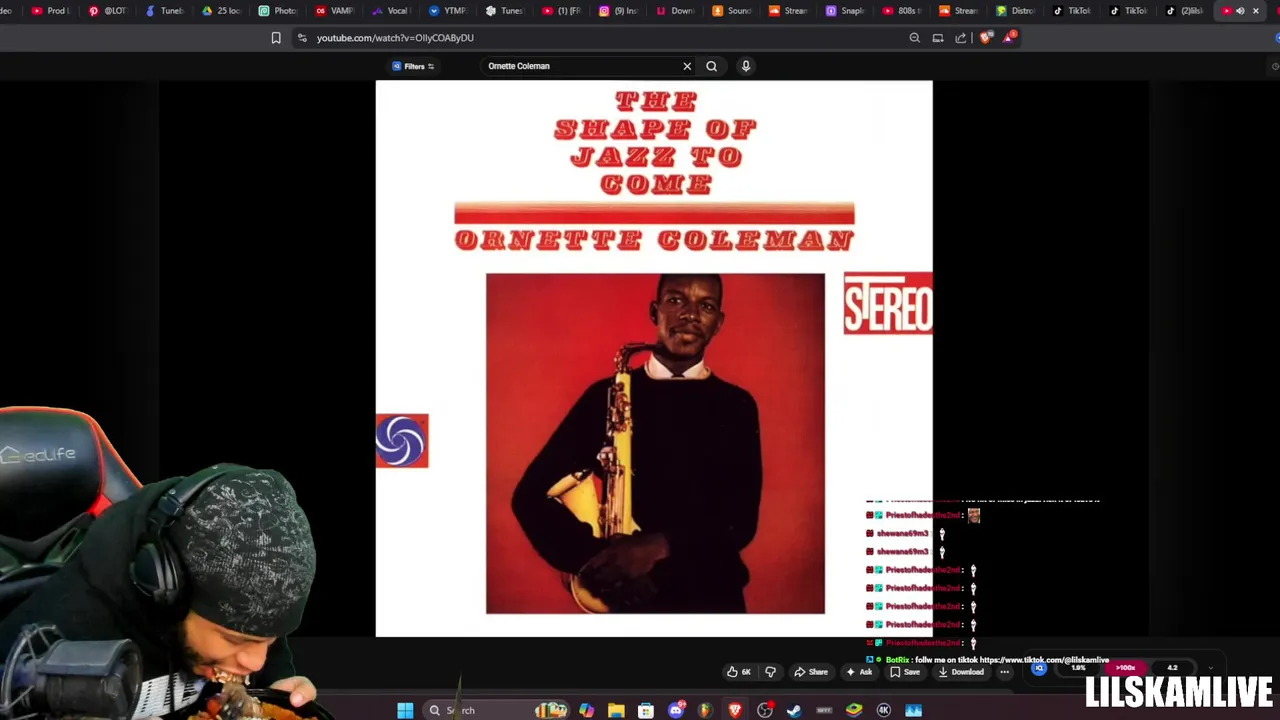The image size is (1280, 720).
Task: Switch to the @LOT Pinterest tab
Action: 108,11
